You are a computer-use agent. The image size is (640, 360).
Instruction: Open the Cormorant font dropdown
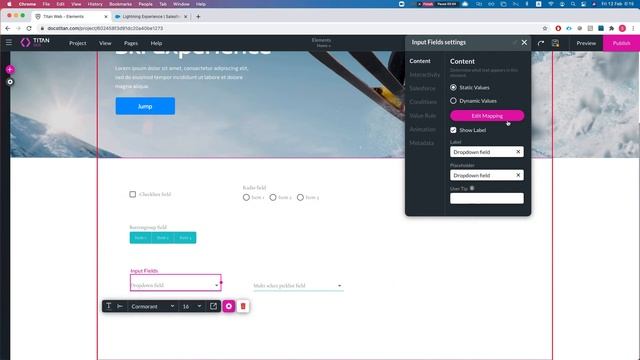pyautogui.click(x=153, y=306)
